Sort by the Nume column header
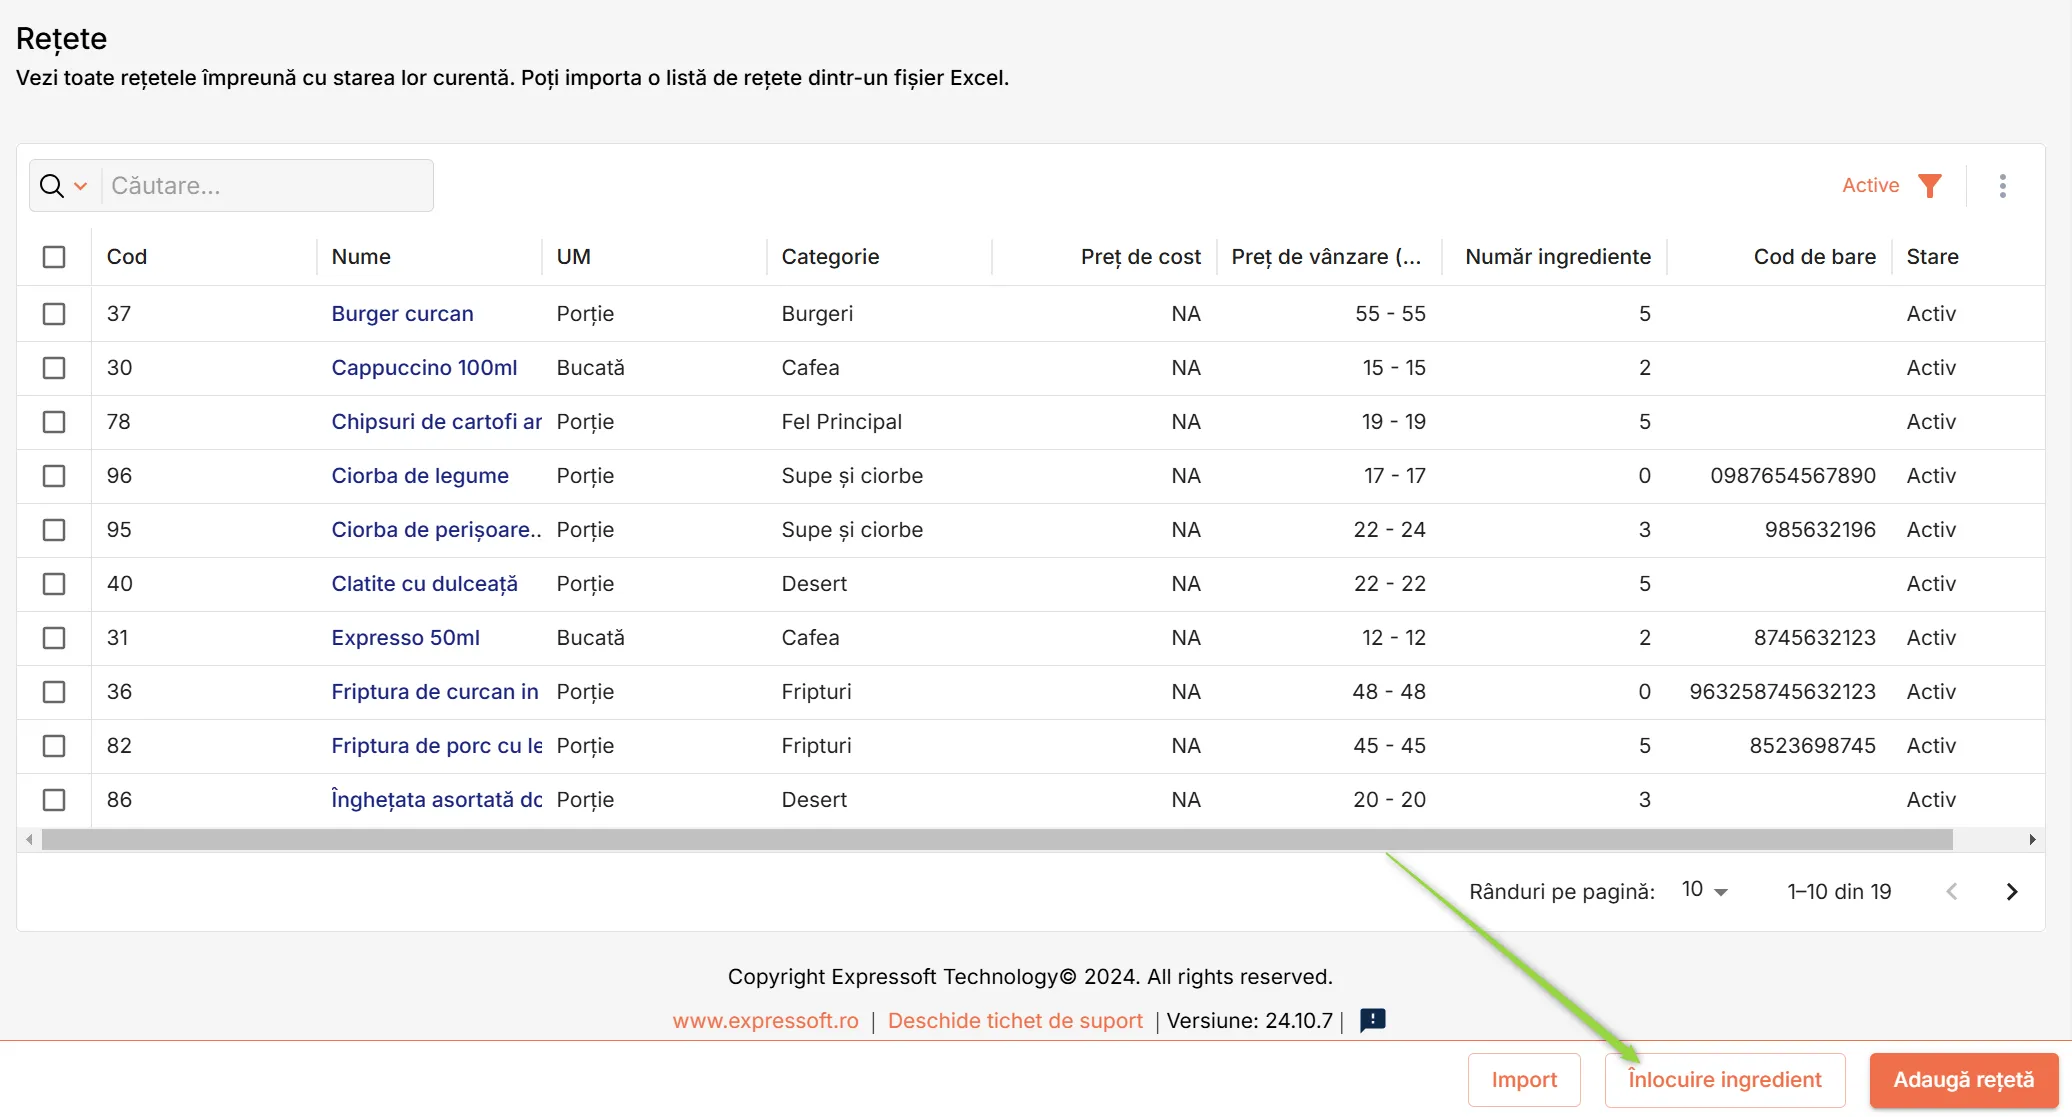The height and width of the screenshot is (1117, 2072). point(361,257)
